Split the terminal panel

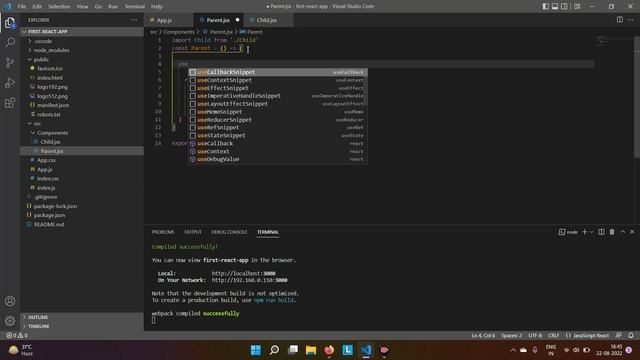[601, 232]
